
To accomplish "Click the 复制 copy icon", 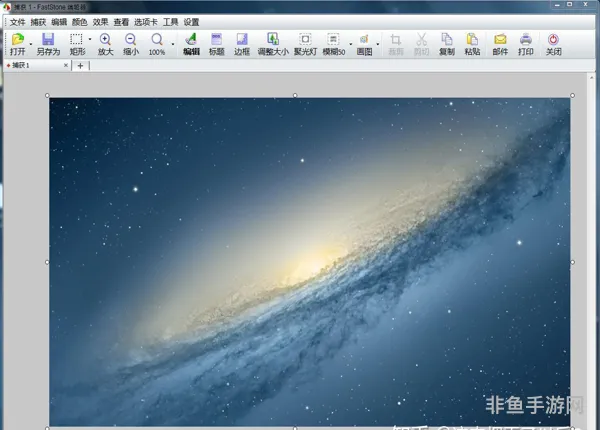I will (447, 44).
